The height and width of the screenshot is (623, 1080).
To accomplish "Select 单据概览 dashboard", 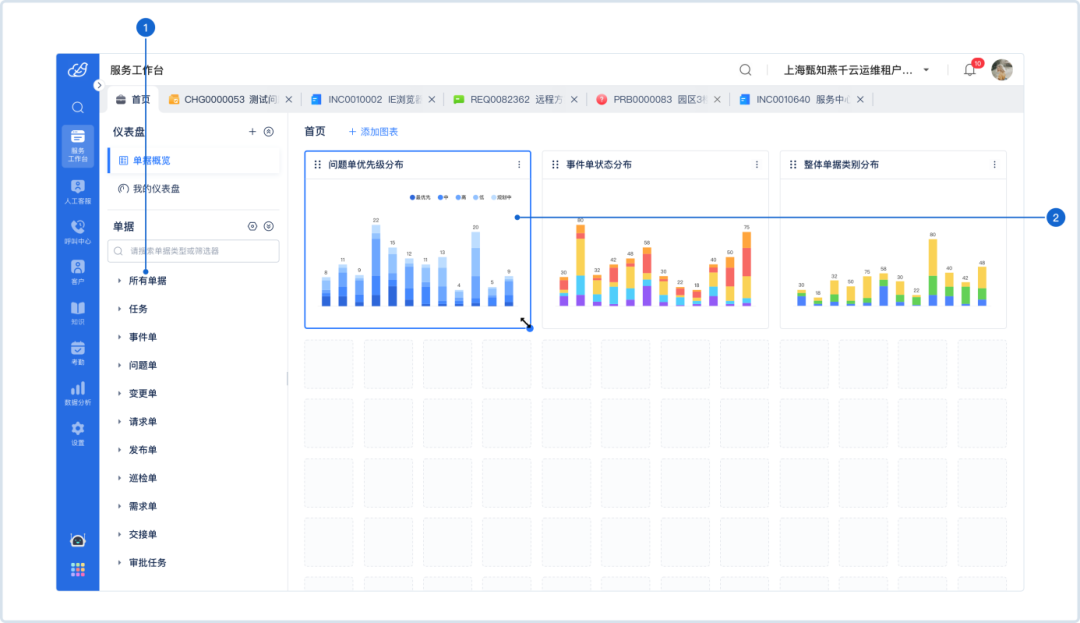I will (x=194, y=160).
